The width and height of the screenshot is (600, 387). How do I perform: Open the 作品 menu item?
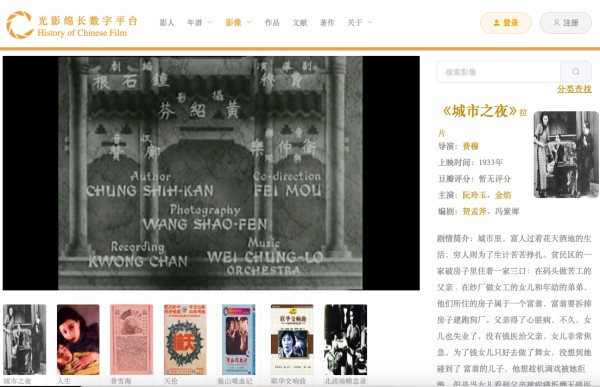(x=272, y=23)
